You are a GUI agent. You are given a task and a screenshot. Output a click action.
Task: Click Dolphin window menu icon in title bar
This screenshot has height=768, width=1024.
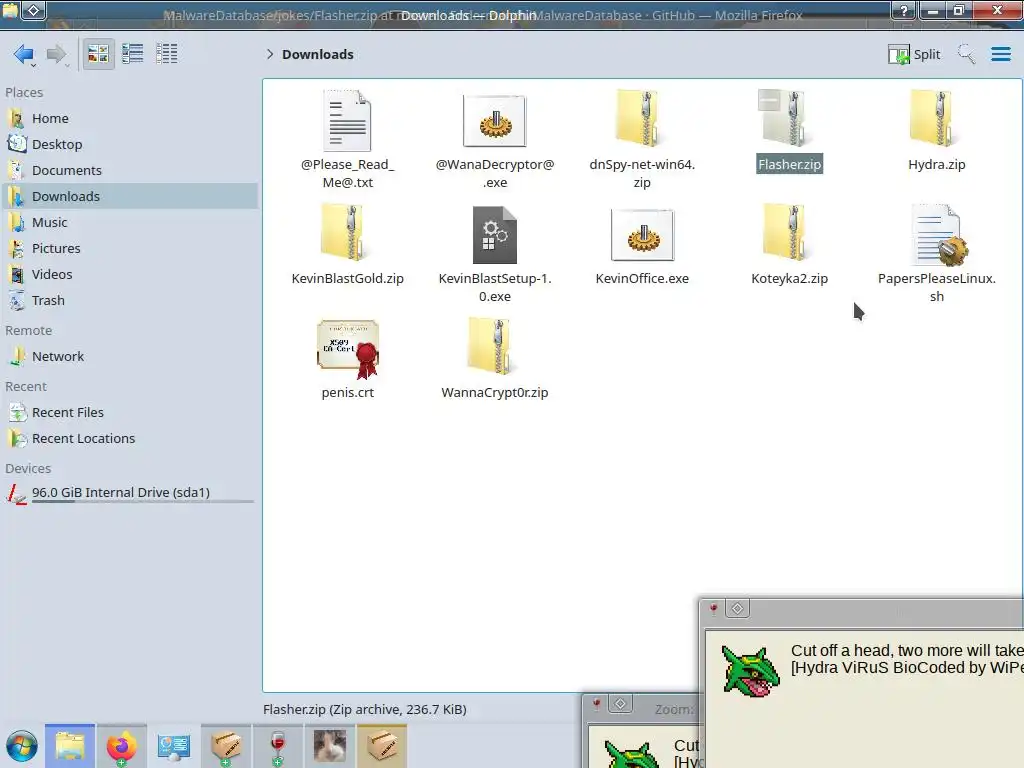[10, 10]
